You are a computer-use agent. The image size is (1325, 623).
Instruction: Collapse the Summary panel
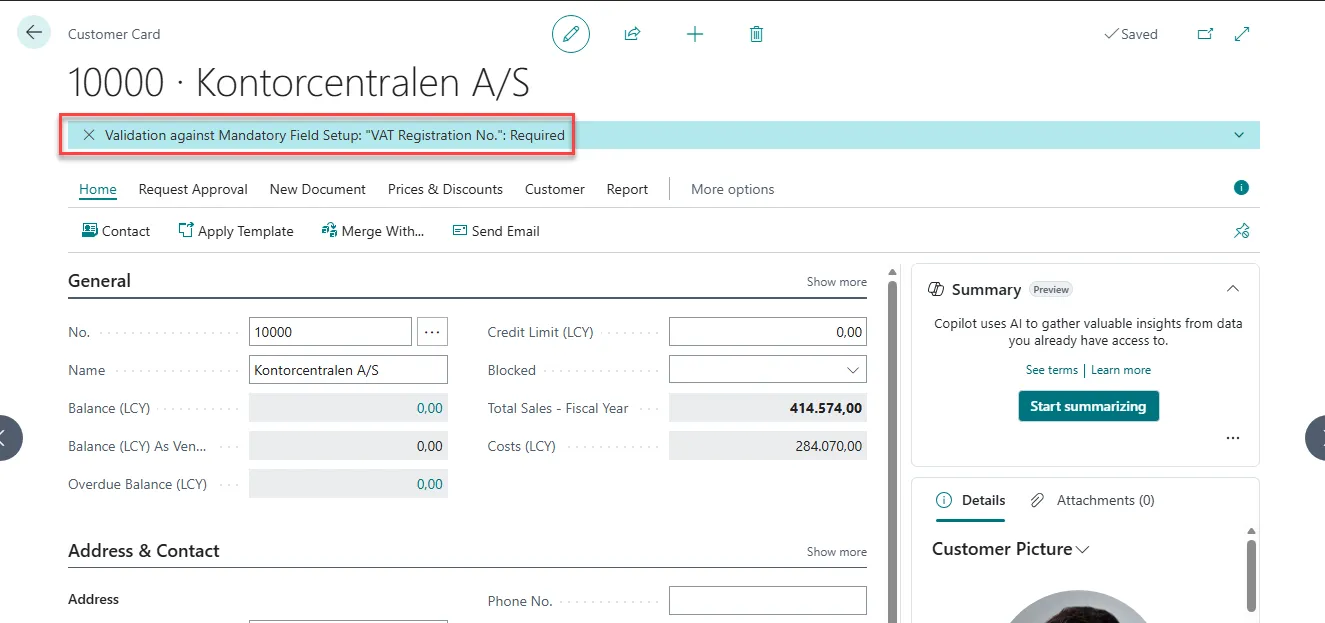(1233, 289)
